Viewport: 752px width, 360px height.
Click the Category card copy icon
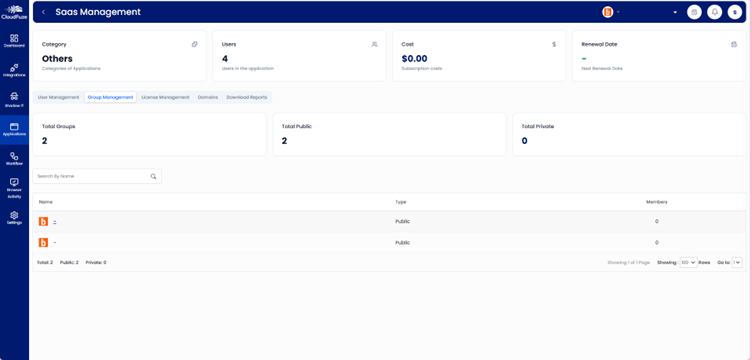point(194,44)
